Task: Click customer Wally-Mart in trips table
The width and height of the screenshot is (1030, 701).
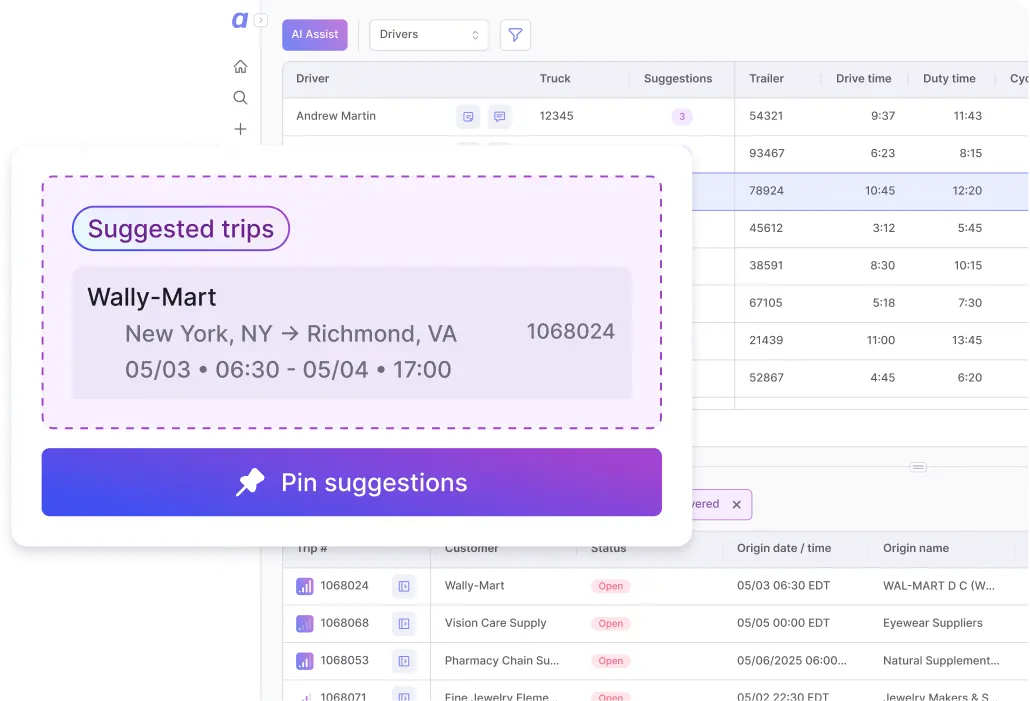Action: [474, 586]
